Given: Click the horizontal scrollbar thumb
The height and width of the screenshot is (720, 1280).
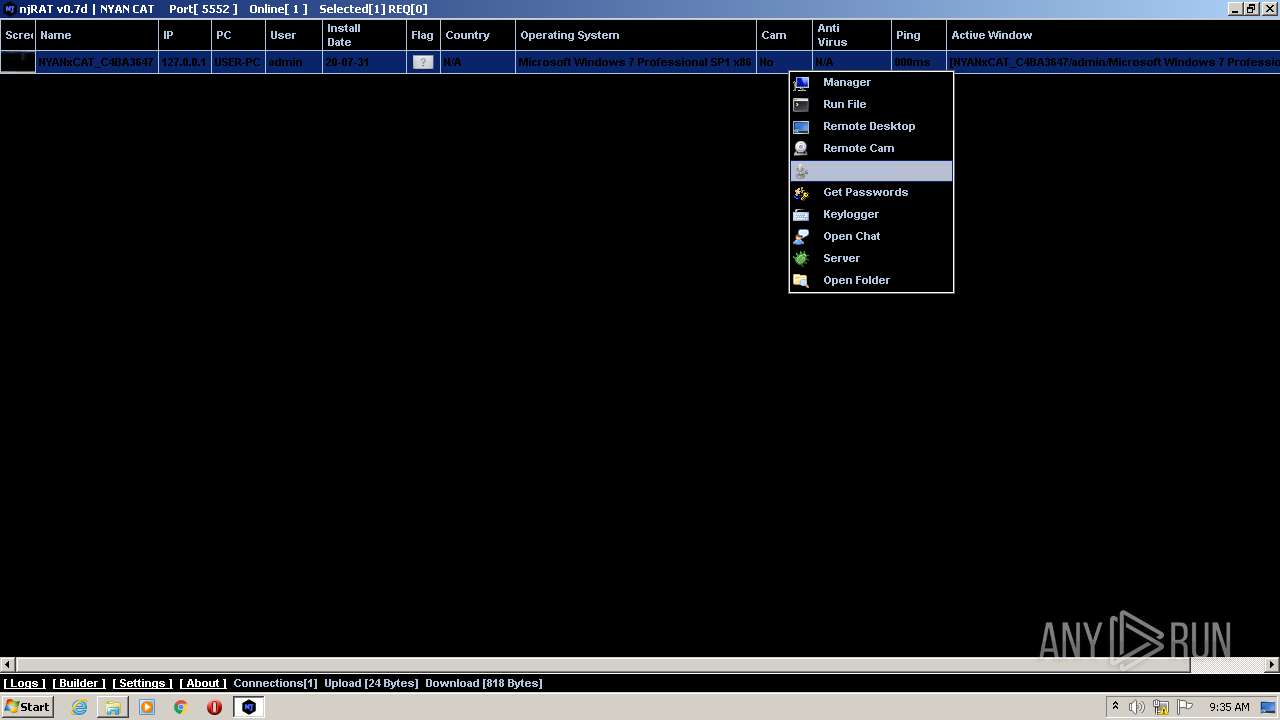Looking at the screenshot, I should tap(603, 664).
